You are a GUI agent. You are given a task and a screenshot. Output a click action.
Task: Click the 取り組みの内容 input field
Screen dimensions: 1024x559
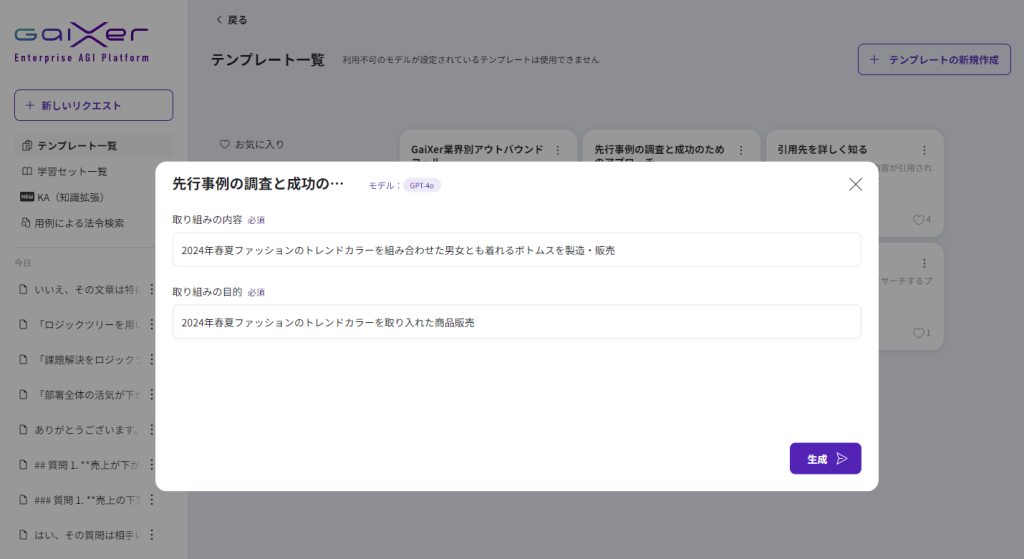tap(516, 250)
